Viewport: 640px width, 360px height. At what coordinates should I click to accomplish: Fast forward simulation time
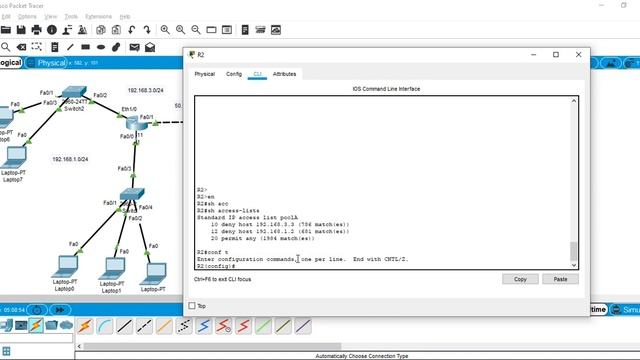click(60, 310)
